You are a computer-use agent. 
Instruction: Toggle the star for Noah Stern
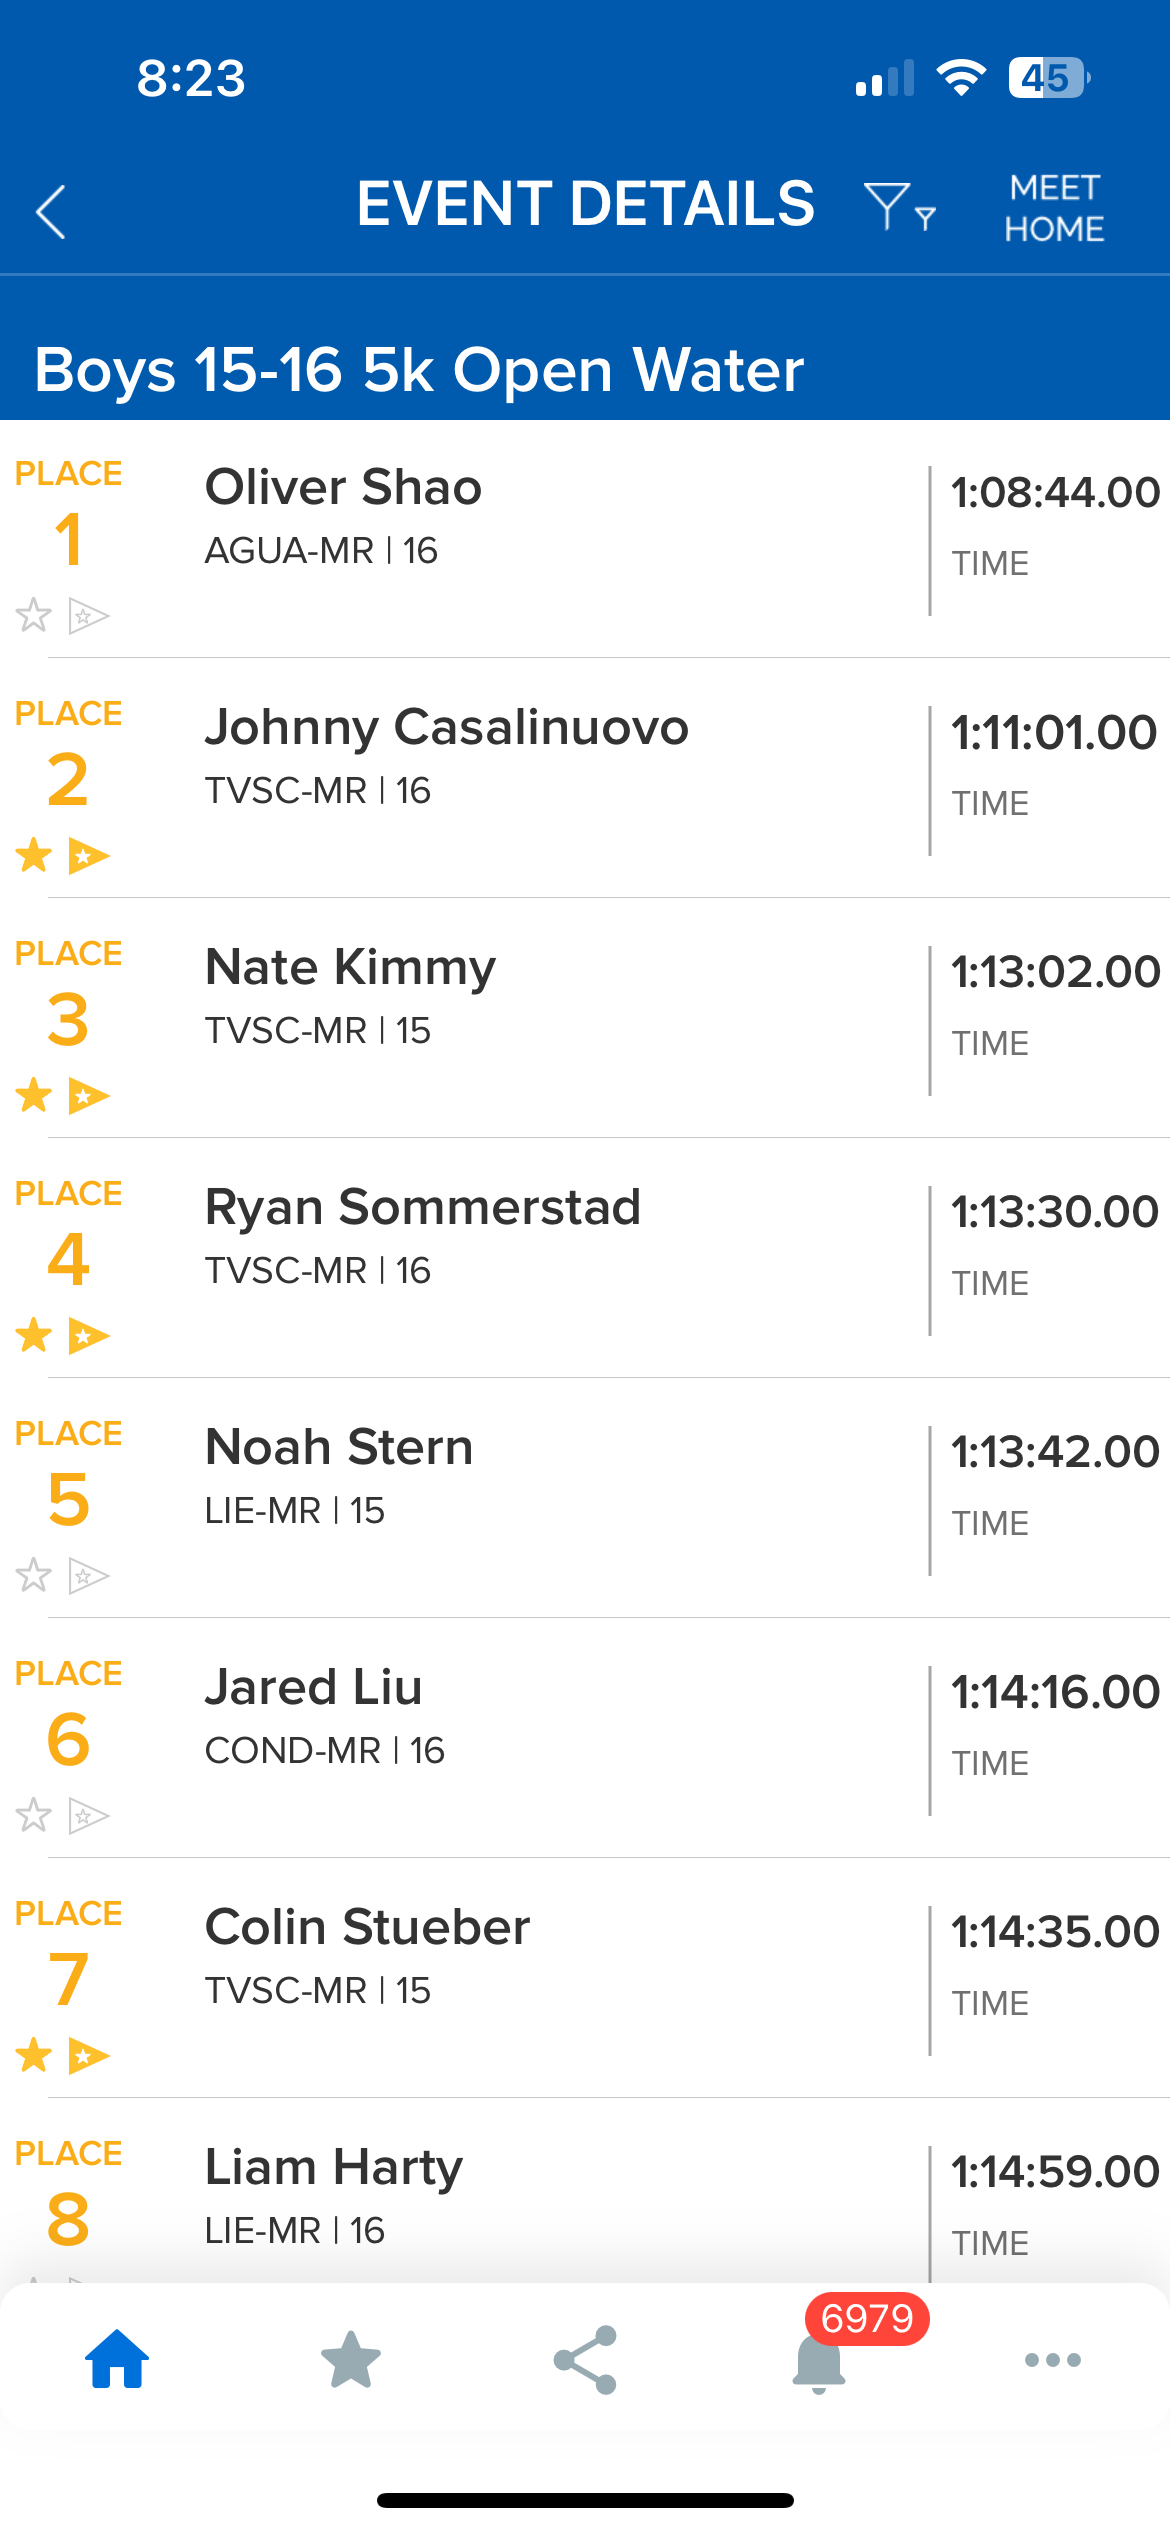coord(34,1575)
